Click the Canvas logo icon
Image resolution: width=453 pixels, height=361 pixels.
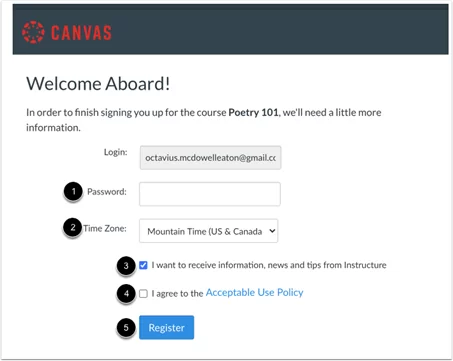(x=33, y=32)
